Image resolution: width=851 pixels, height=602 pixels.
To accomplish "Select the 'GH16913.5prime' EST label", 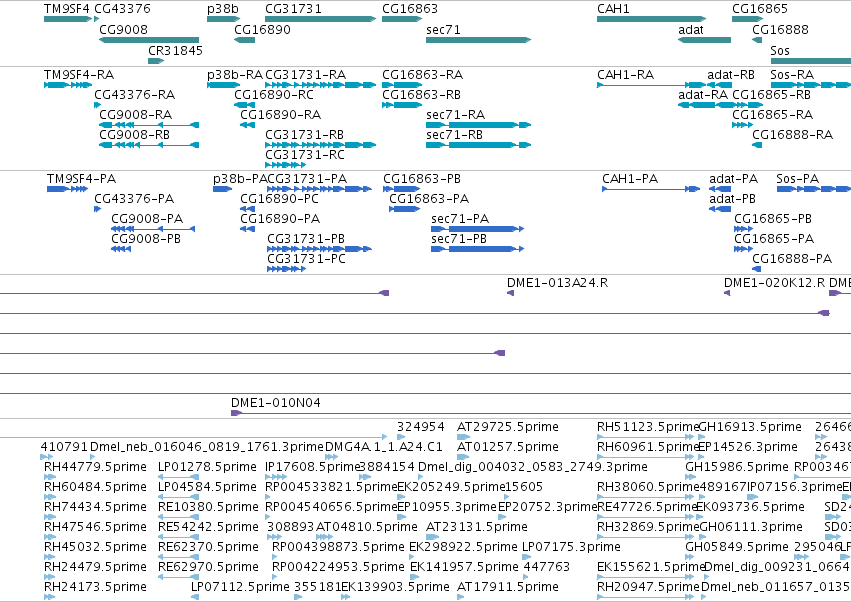I will (750, 427).
